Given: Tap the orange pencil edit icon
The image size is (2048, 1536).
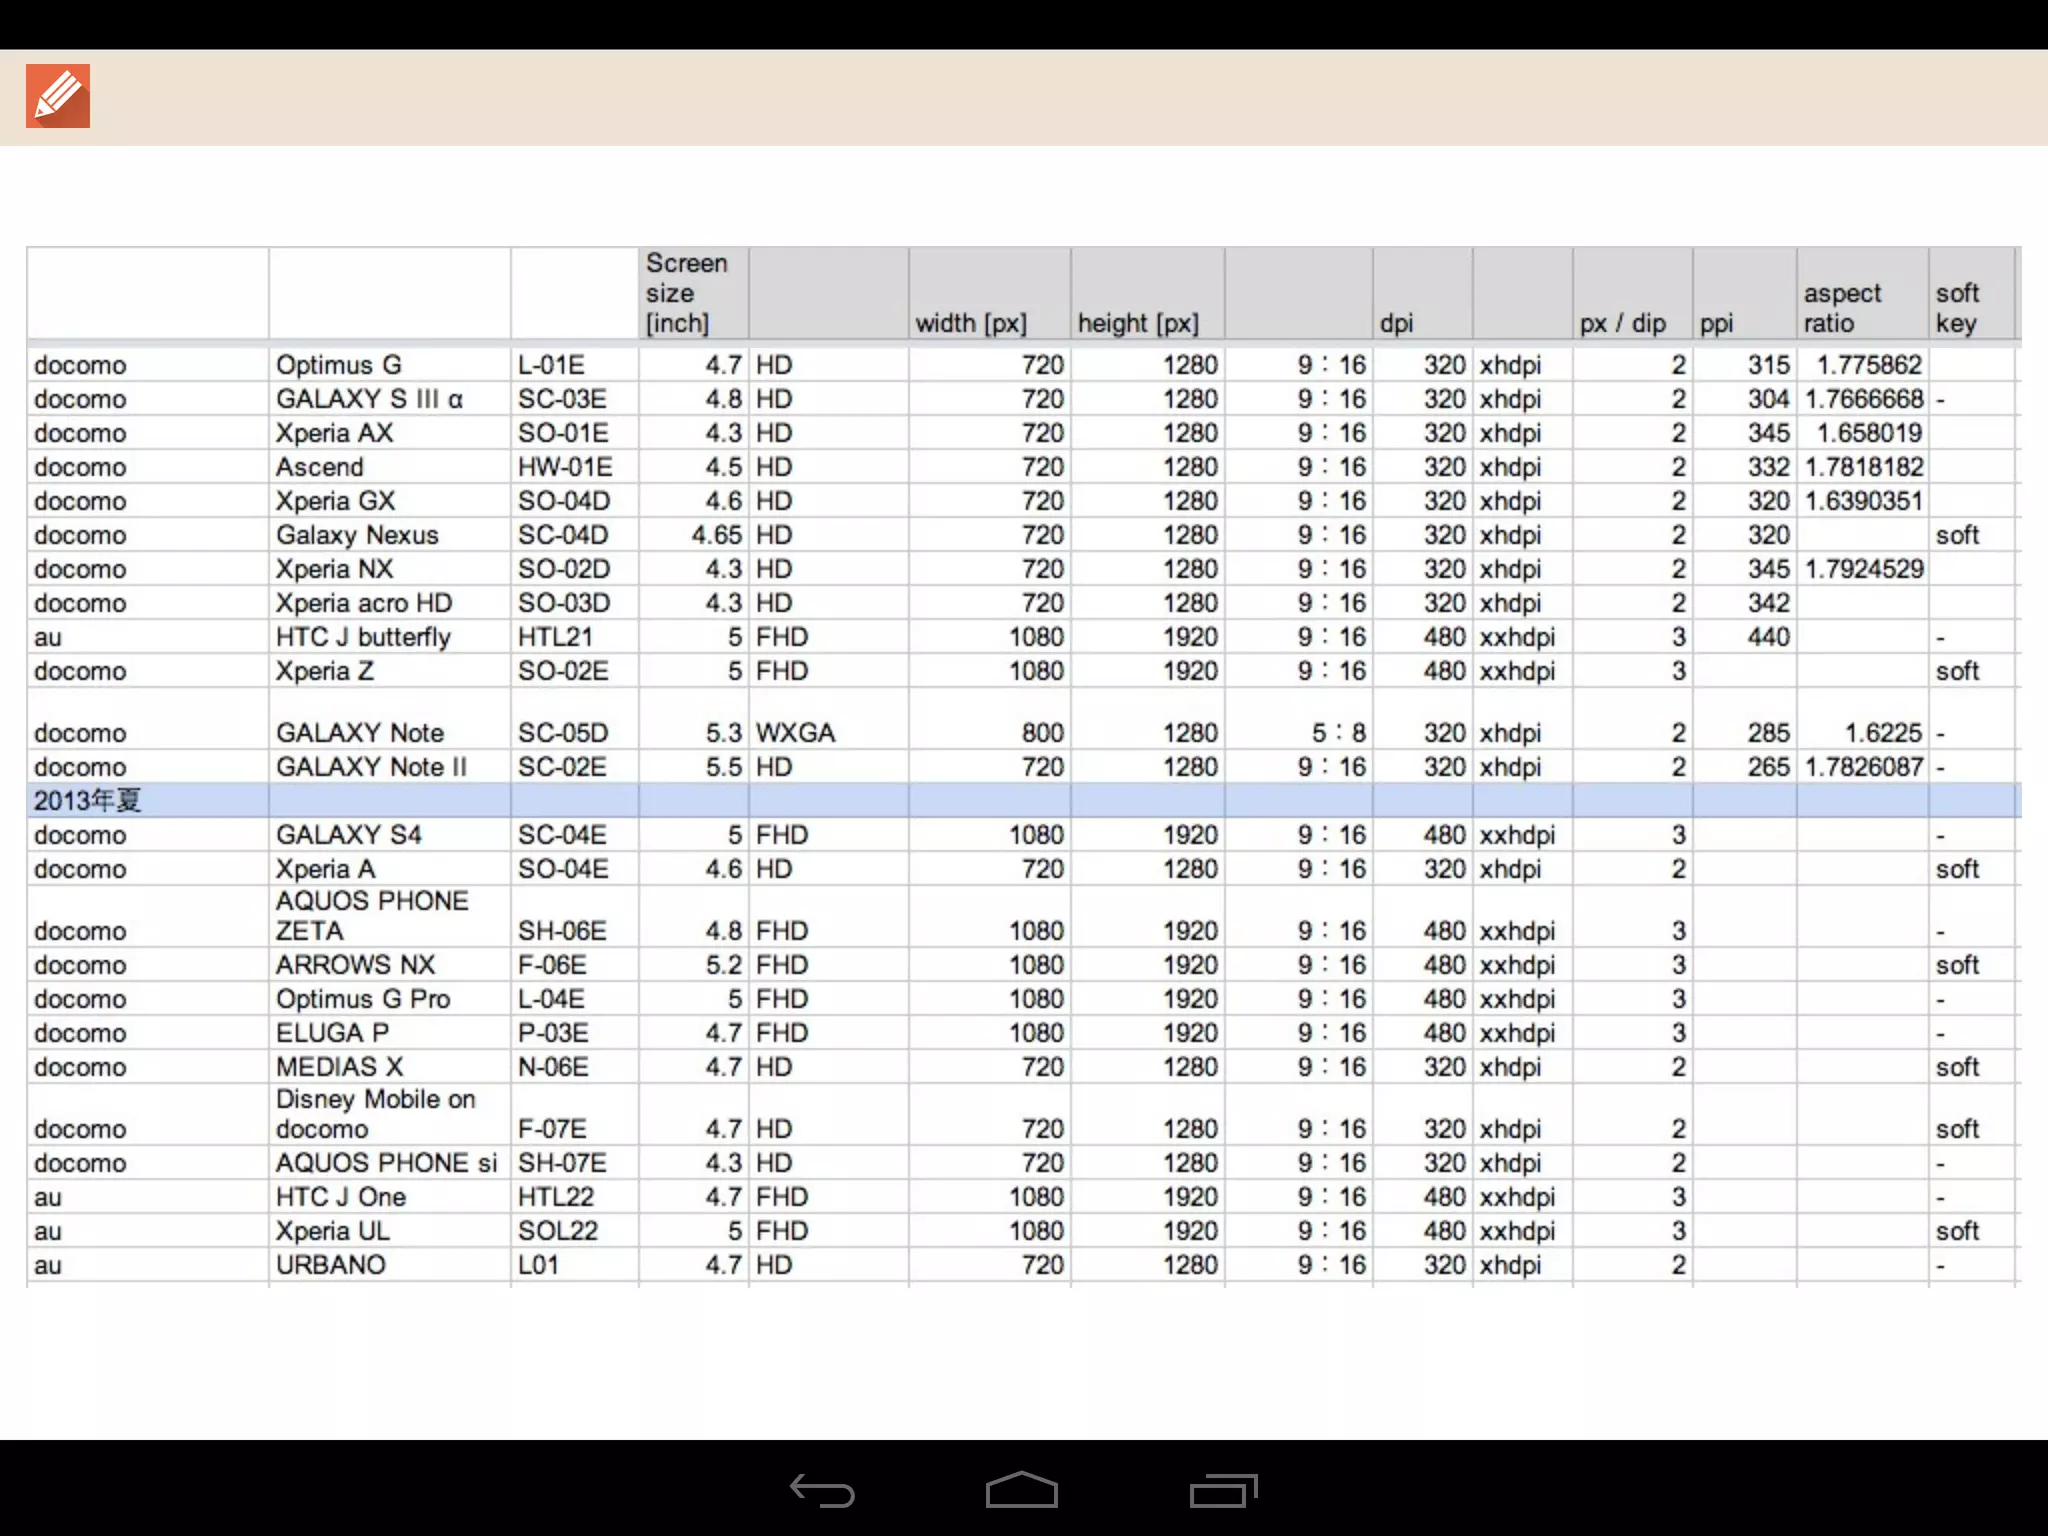Looking at the screenshot, I should click(58, 96).
